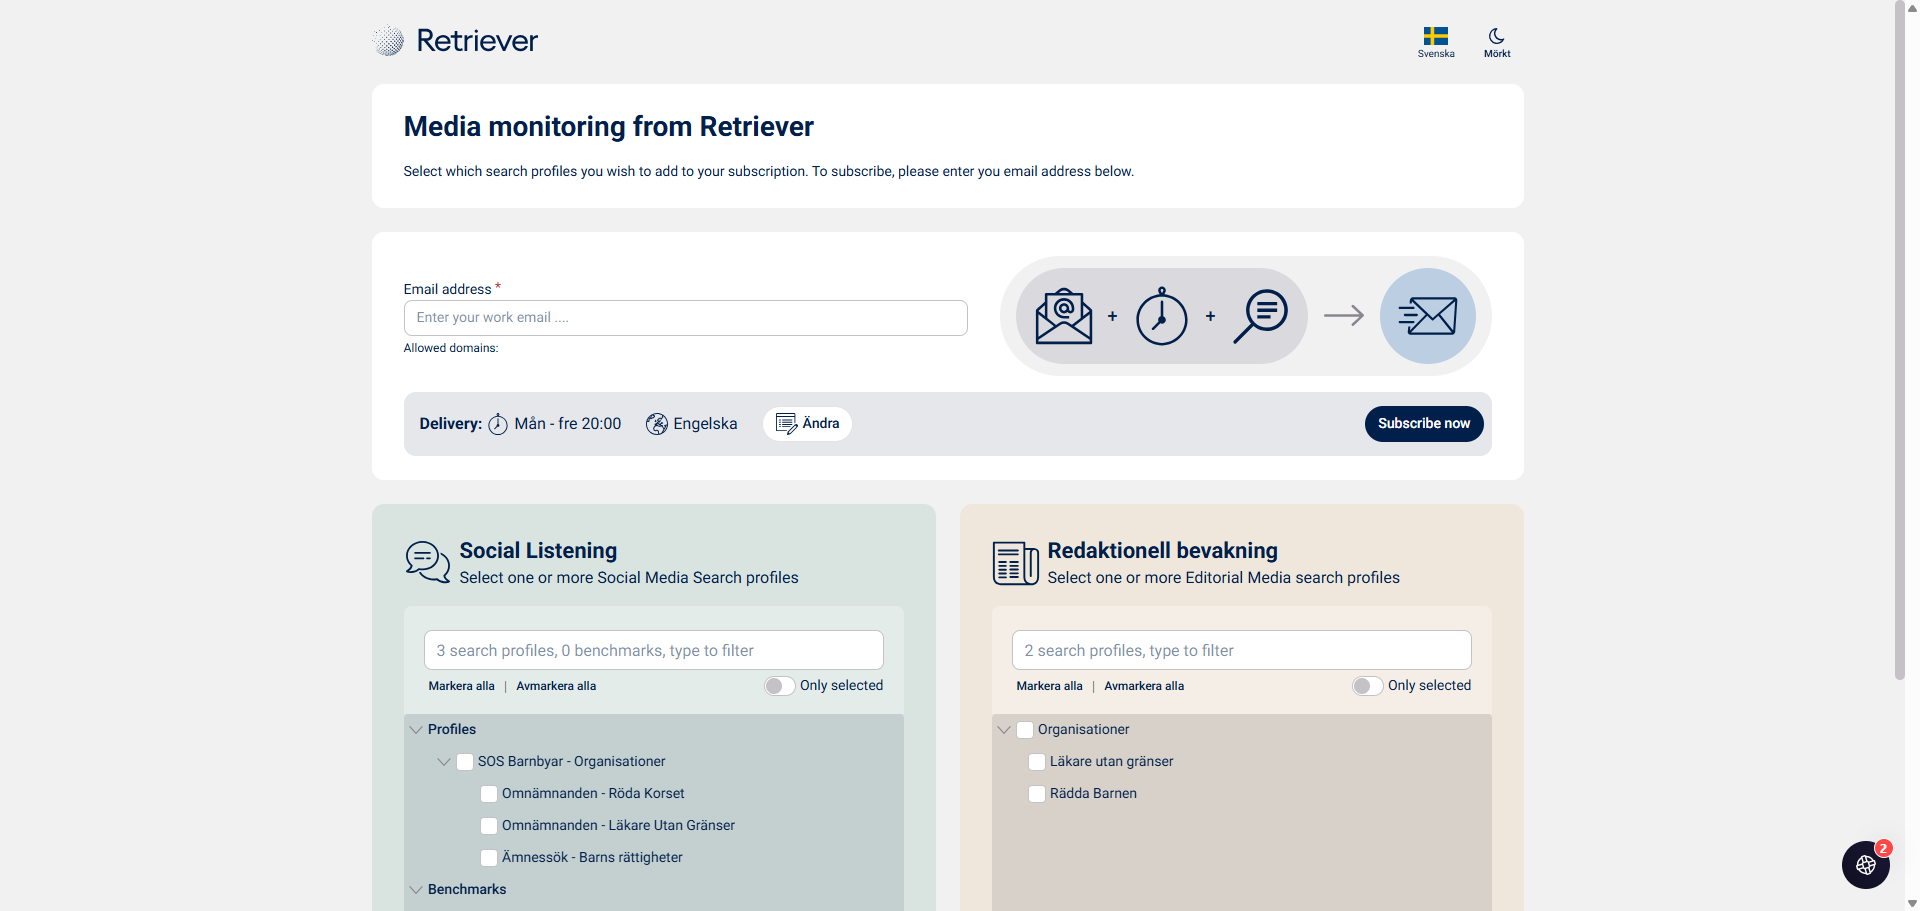Collapse the Profiles section chevron
Screen dimensions: 1920x911
click(416, 730)
